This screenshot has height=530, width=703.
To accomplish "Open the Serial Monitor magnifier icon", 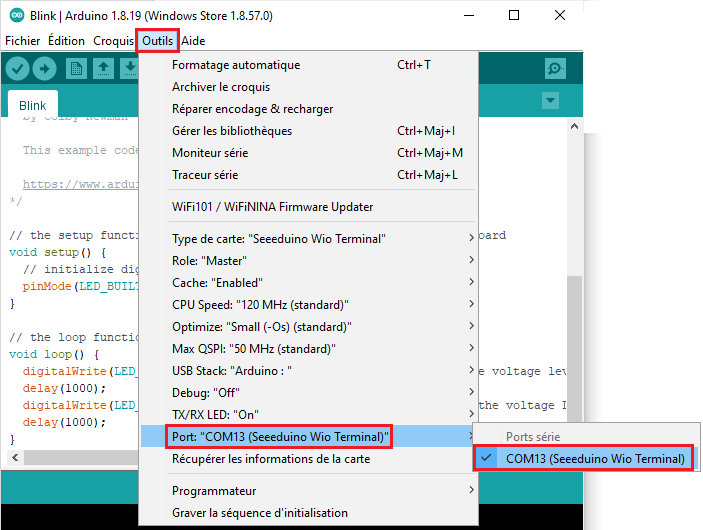I will 555,69.
